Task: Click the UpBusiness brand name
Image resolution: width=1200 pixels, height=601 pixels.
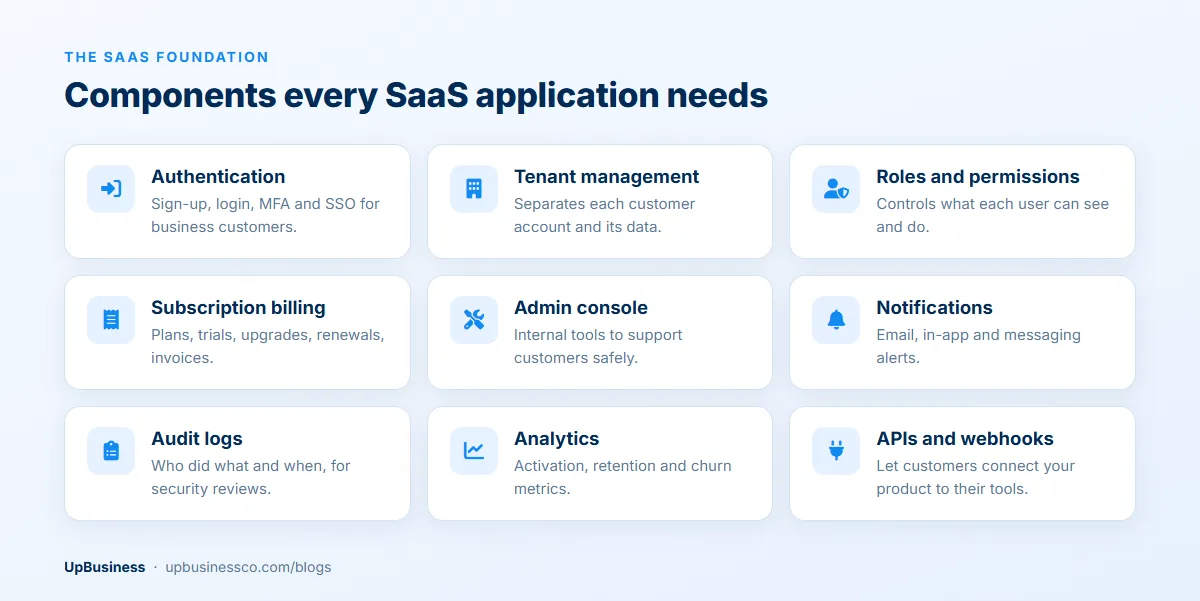Action: [105, 567]
